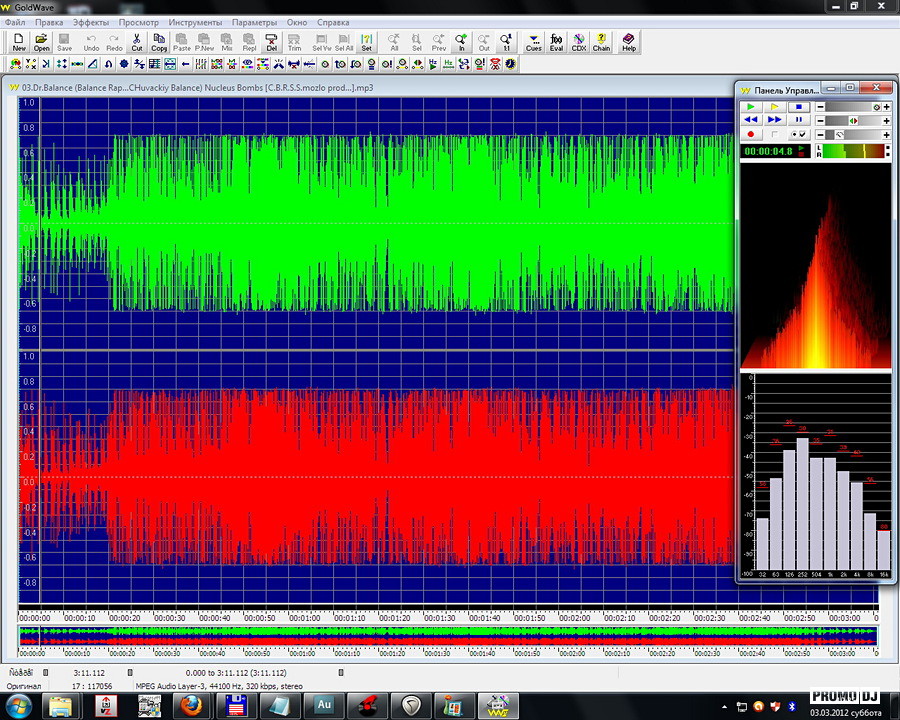This screenshot has width=900, height=720.
Task: Click the Help toolbar button
Action: (628, 42)
